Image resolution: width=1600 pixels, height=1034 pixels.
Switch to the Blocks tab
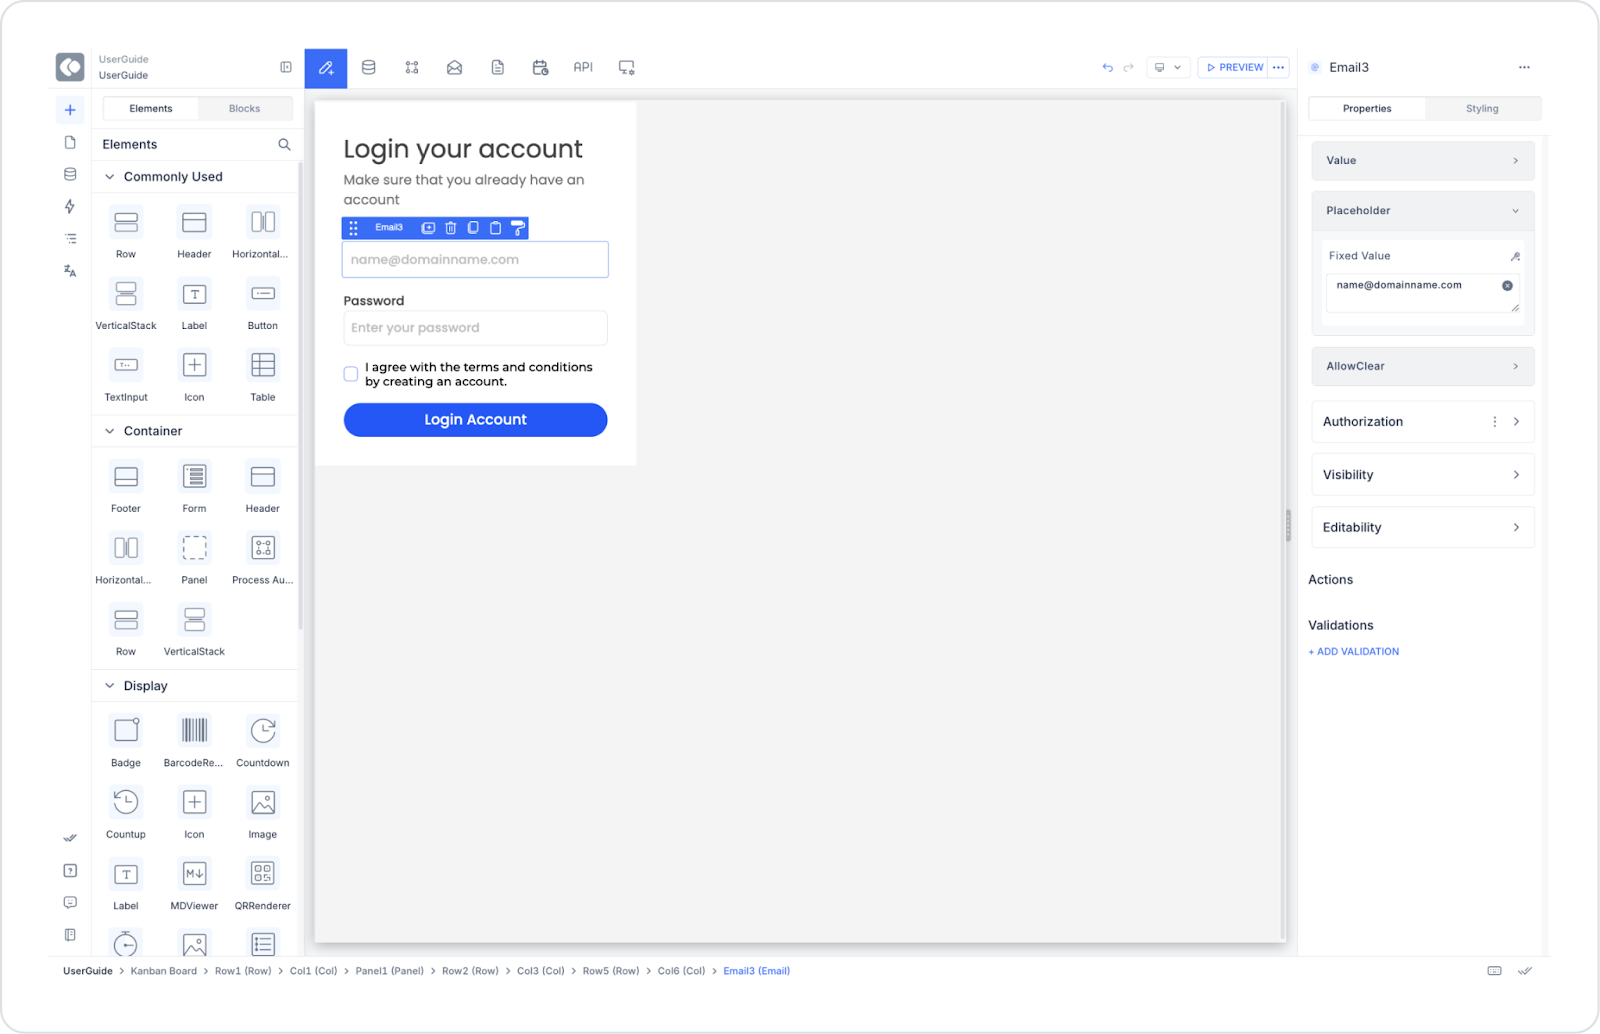[x=244, y=109]
